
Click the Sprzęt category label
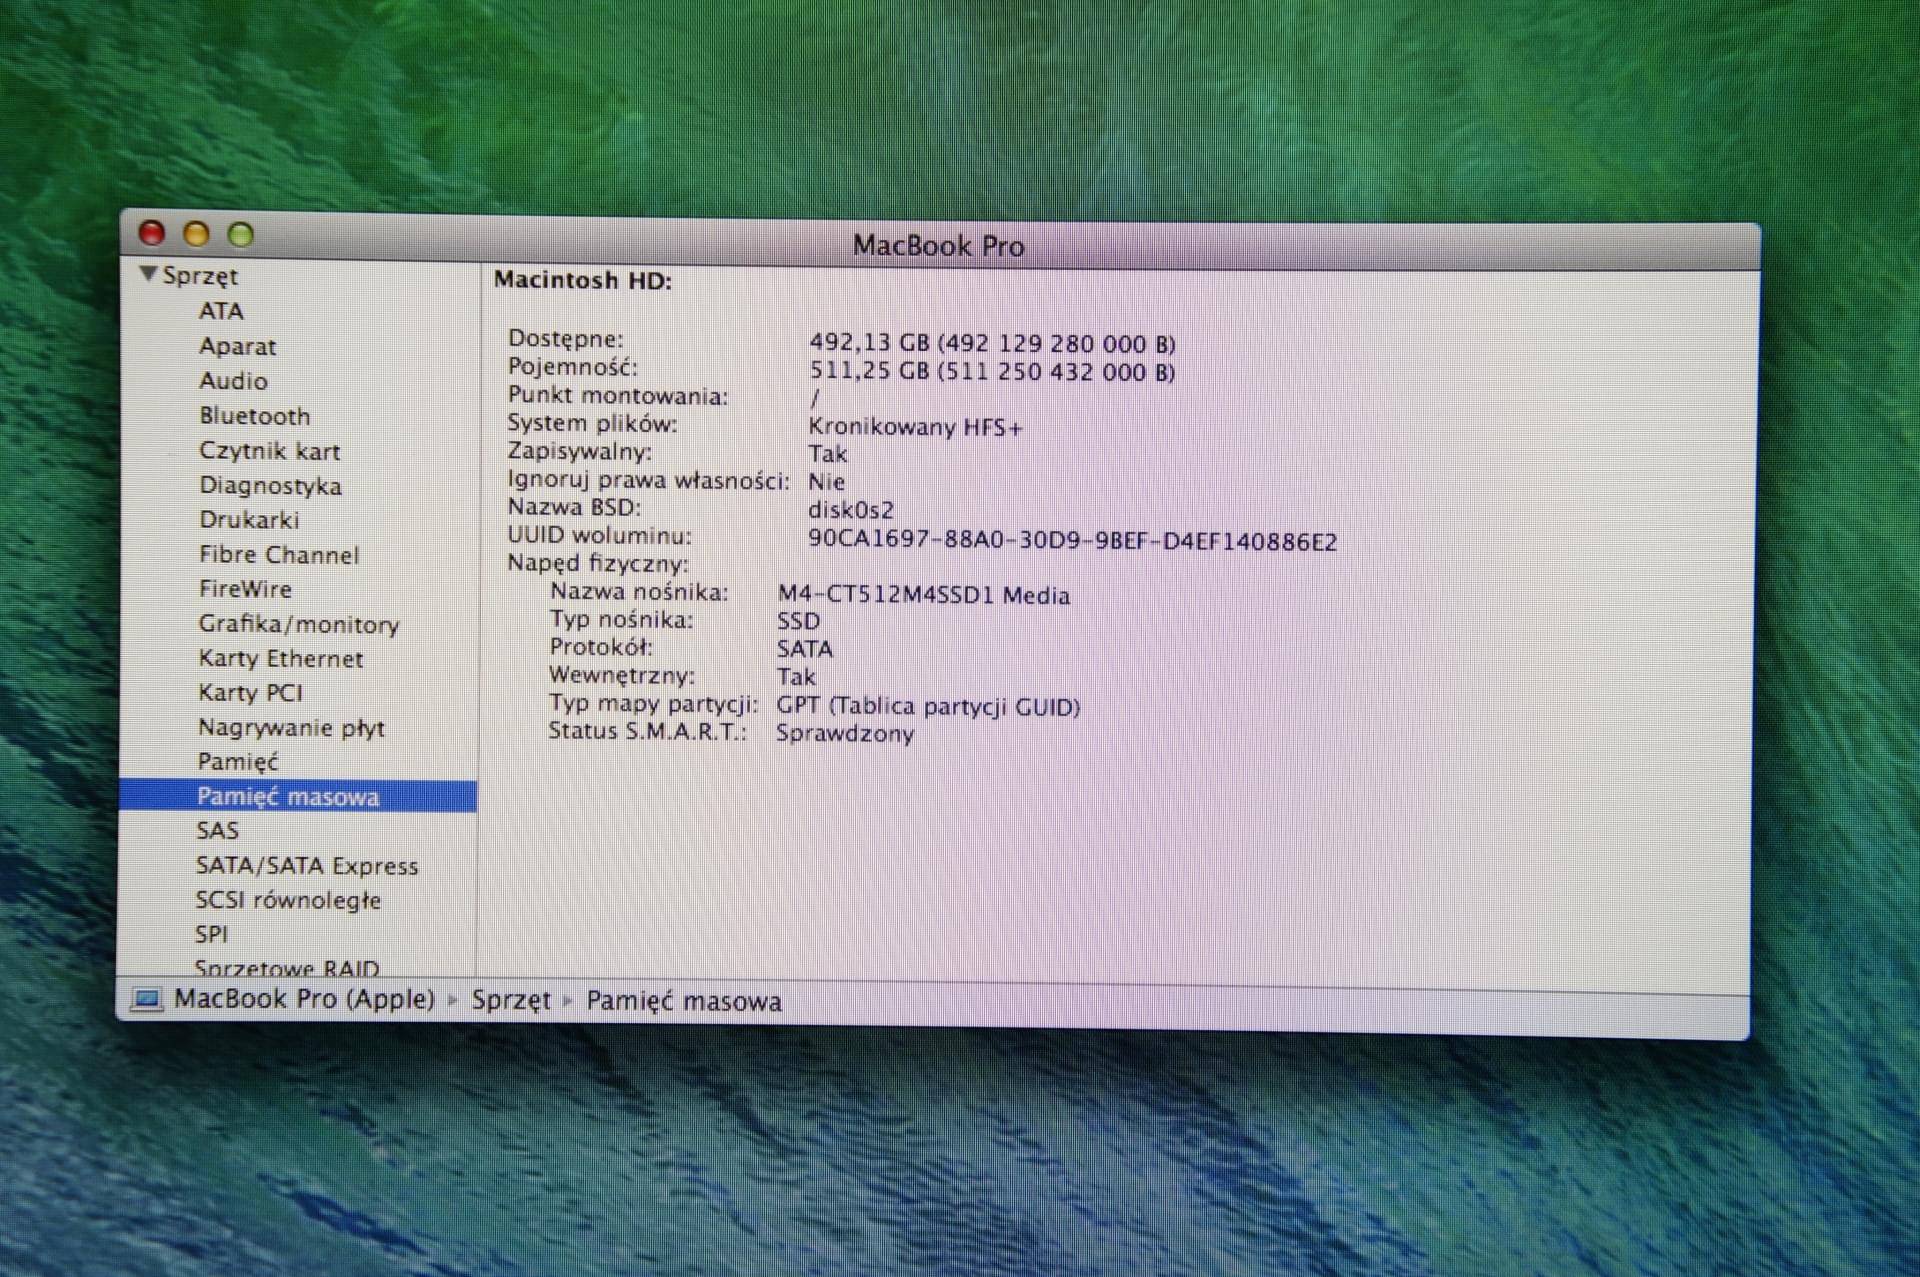(200, 276)
